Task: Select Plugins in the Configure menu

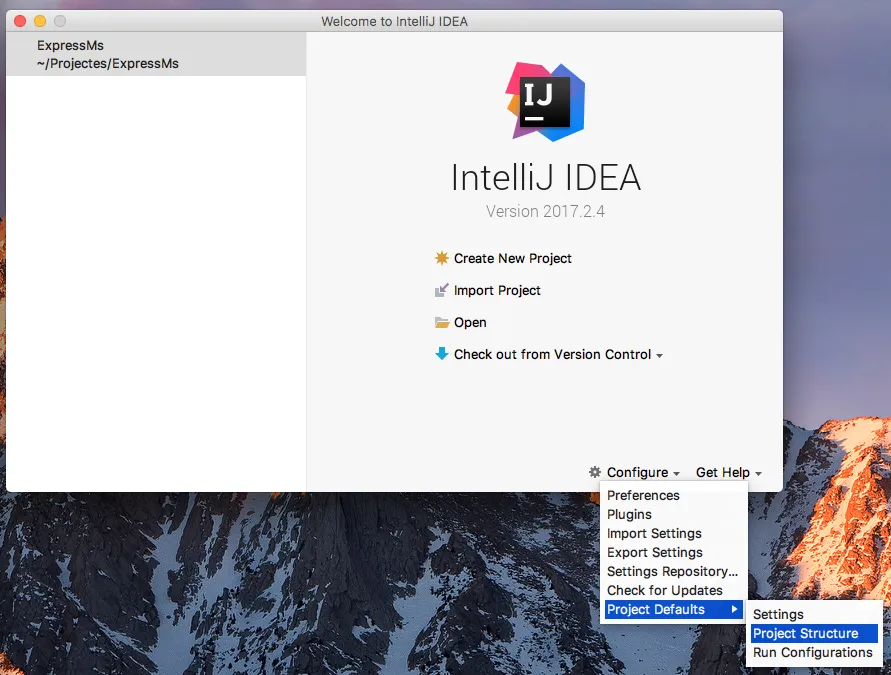Action: point(629,514)
